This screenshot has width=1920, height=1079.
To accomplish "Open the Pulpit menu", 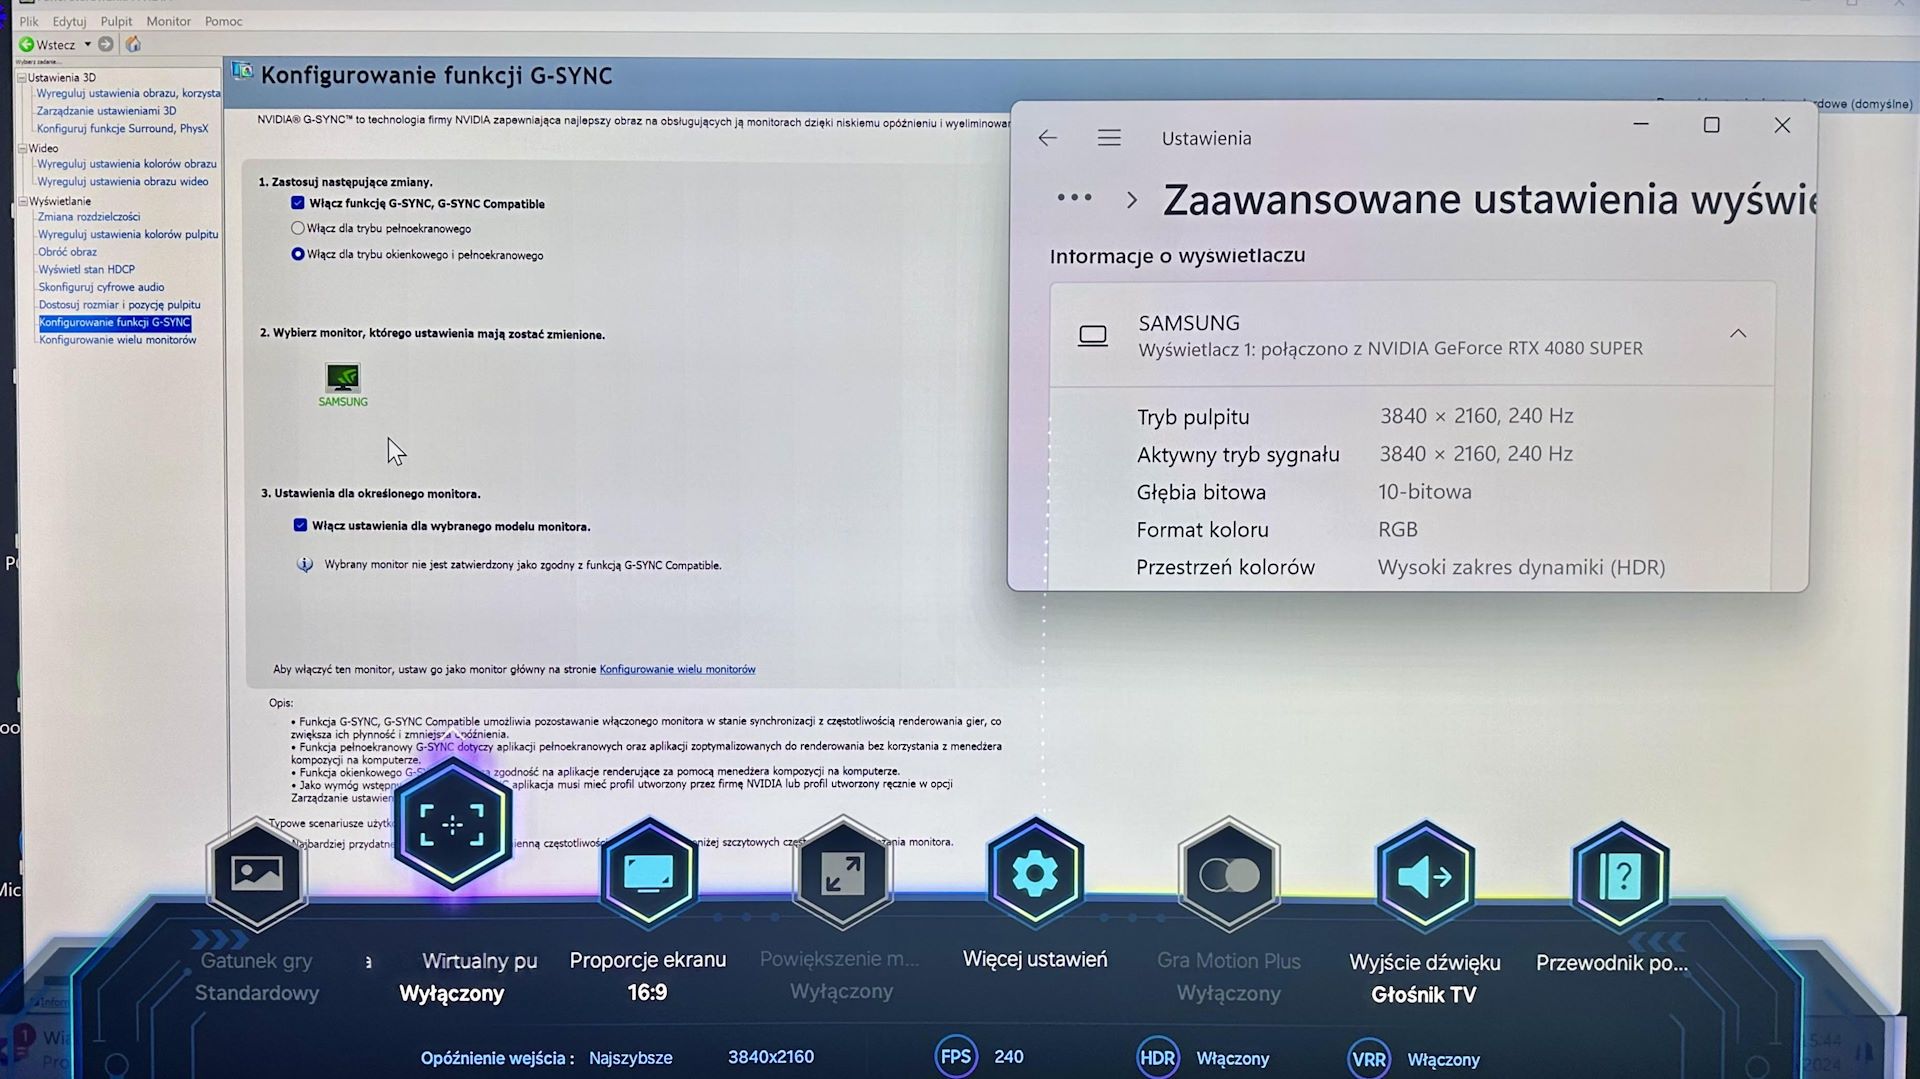I will (x=116, y=21).
